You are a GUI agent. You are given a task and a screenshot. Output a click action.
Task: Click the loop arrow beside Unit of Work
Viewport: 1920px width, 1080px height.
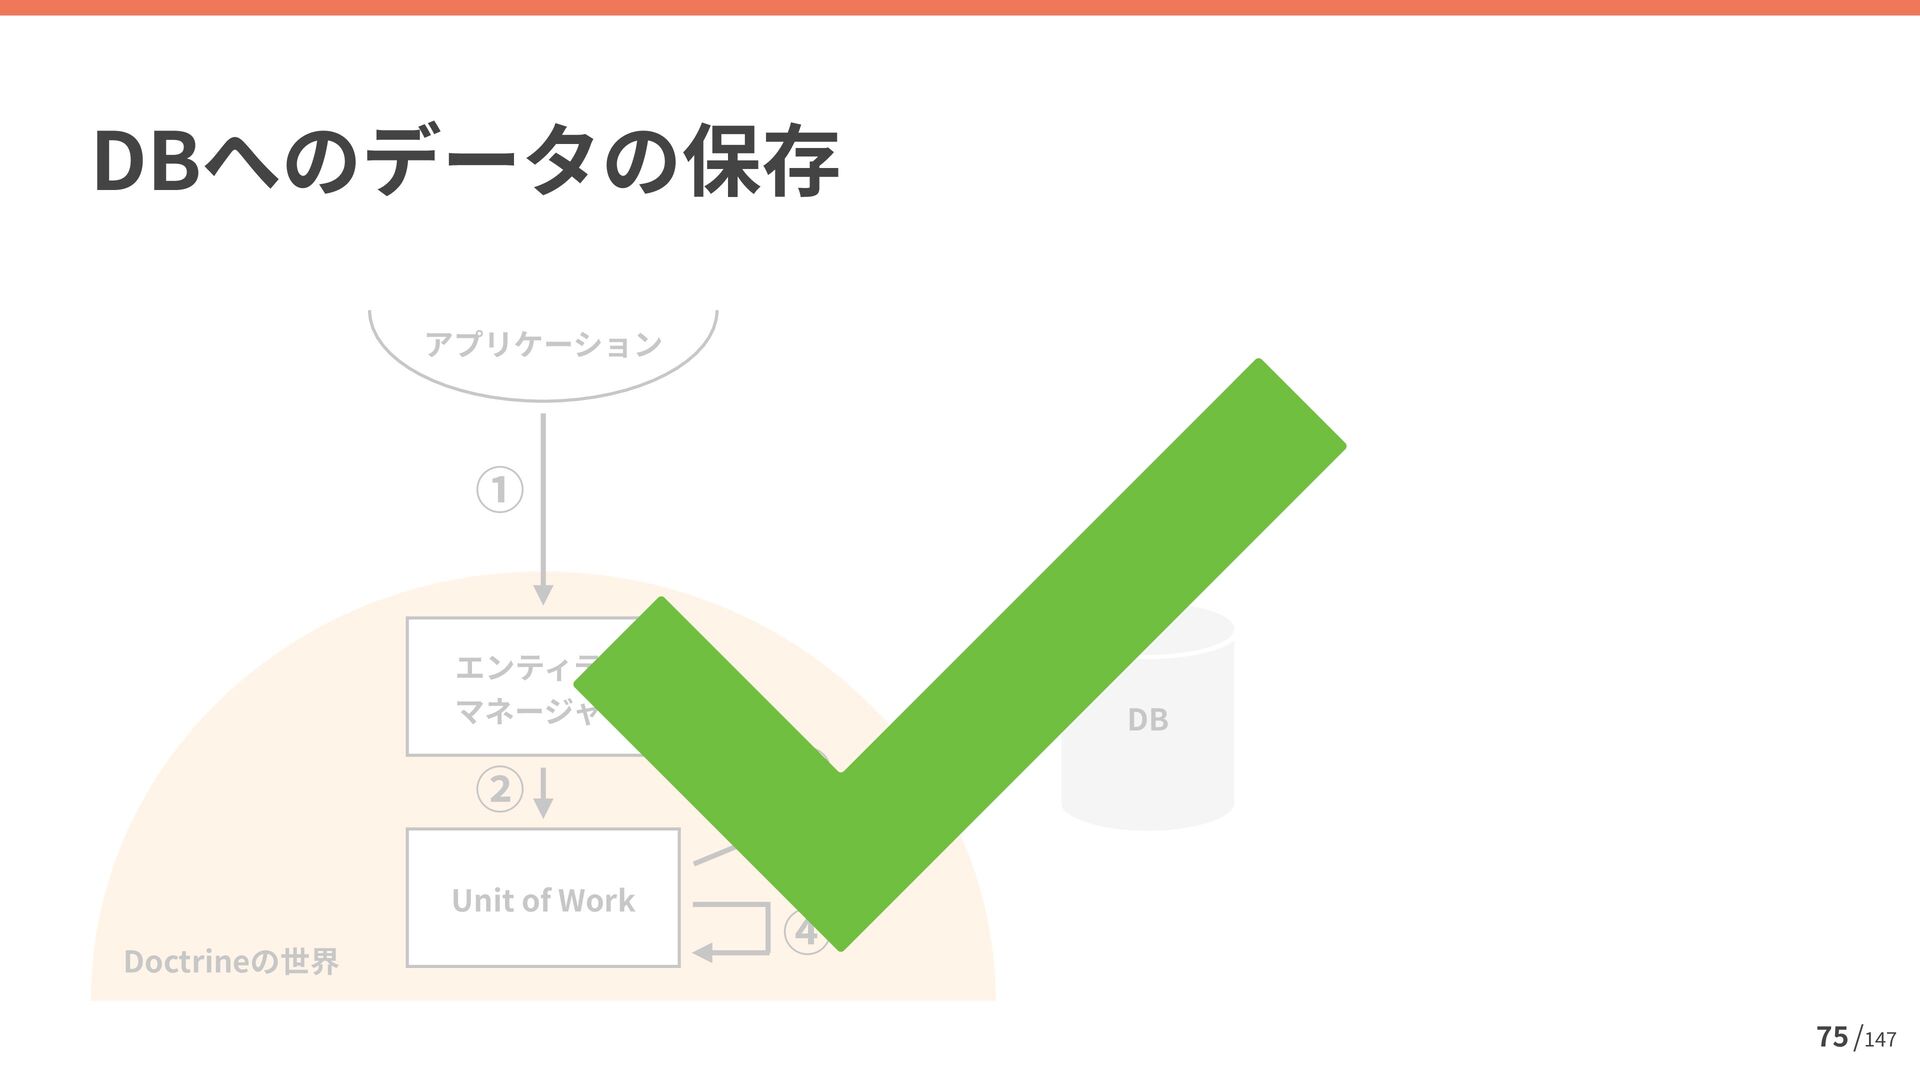tap(740, 930)
